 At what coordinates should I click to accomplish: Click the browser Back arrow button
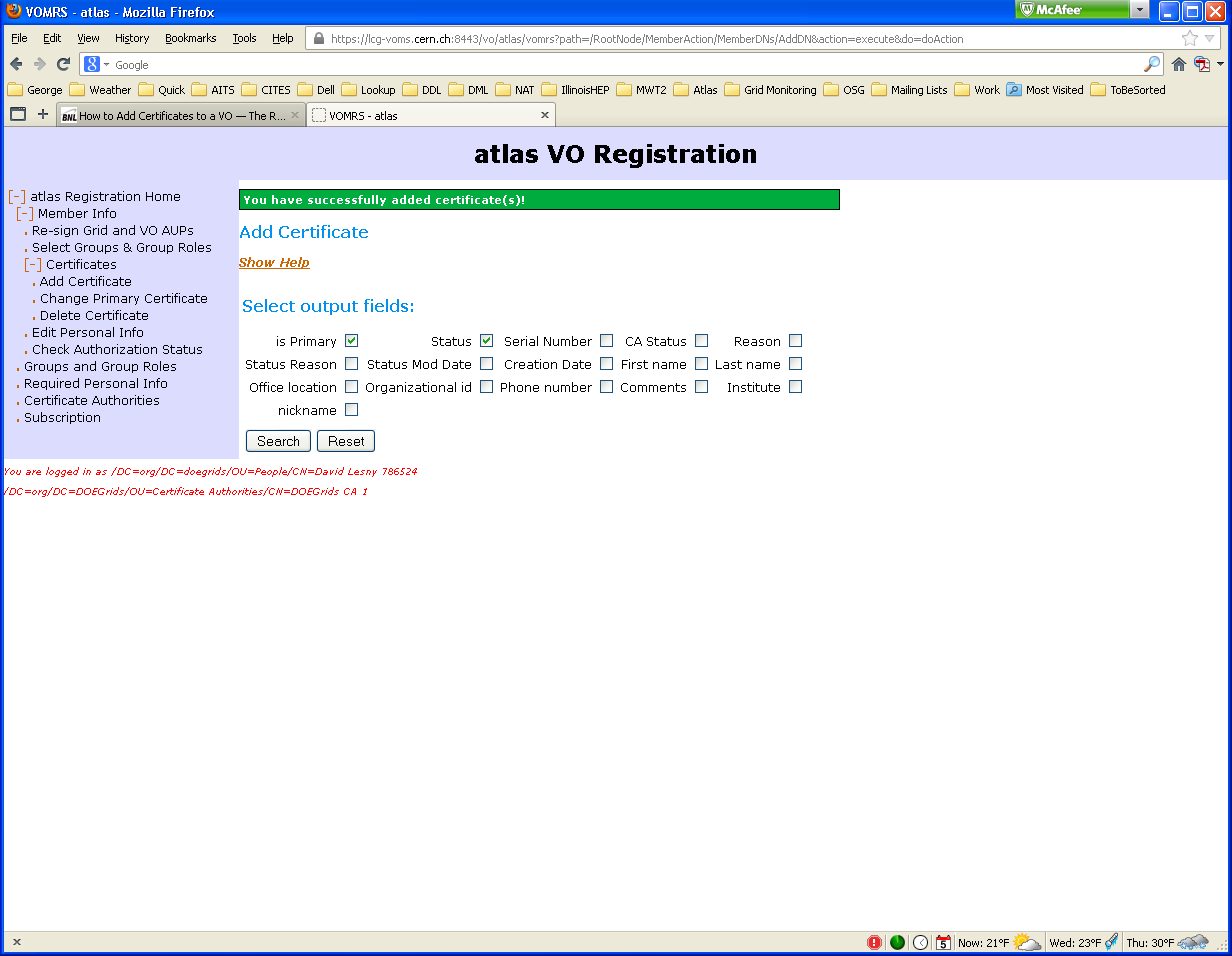tap(16, 64)
